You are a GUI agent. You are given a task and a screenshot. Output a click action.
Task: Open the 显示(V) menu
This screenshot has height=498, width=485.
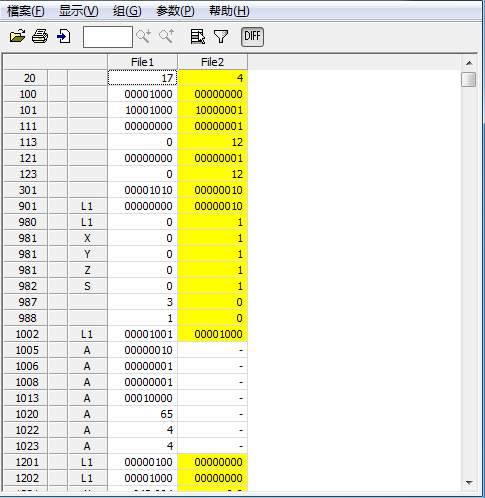79,11
